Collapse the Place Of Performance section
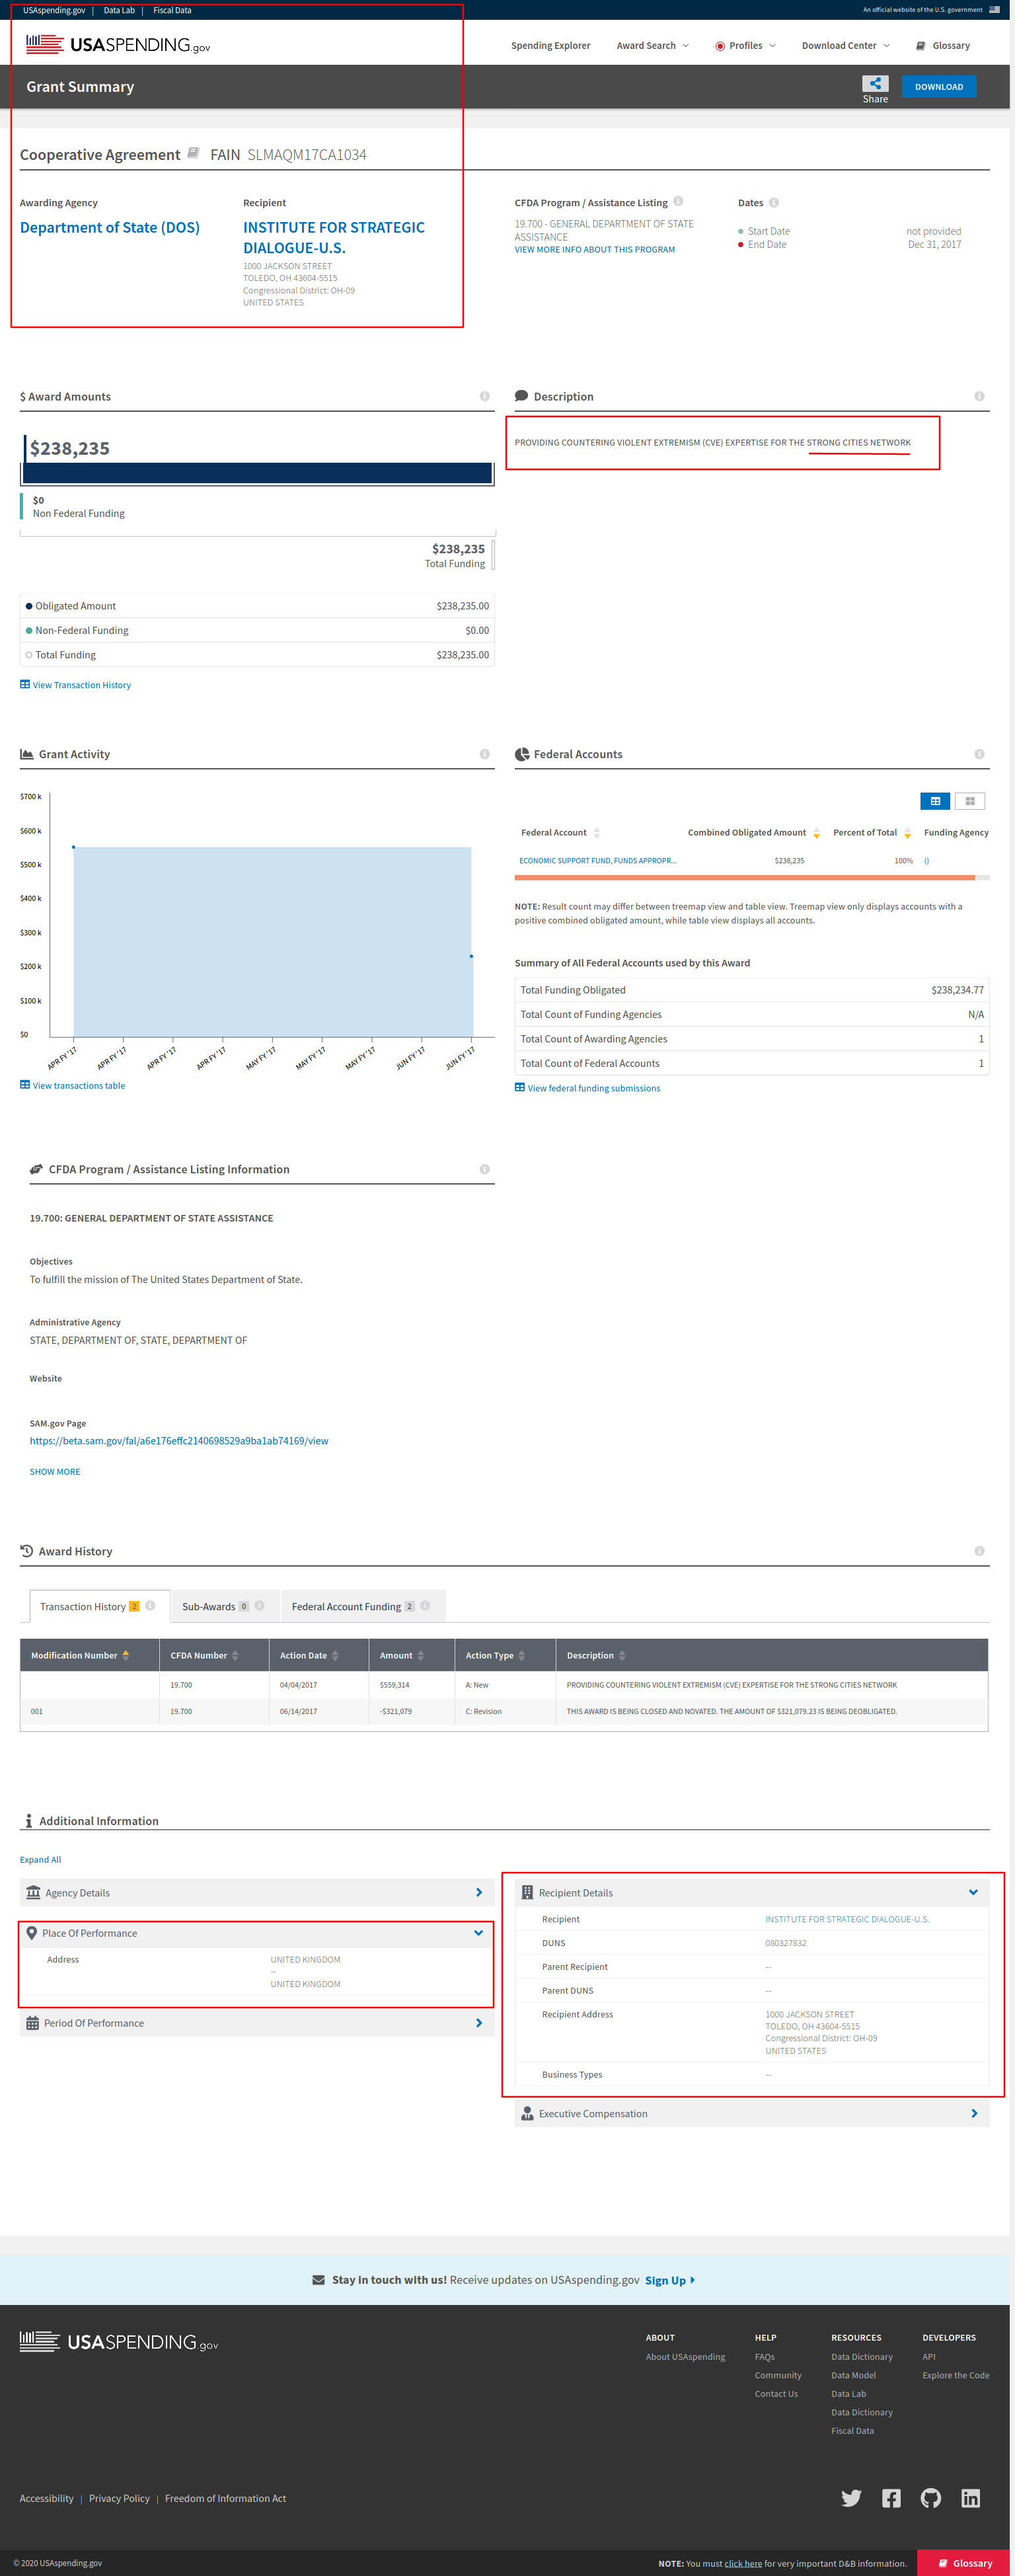1015x2576 pixels. [257, 1933]
